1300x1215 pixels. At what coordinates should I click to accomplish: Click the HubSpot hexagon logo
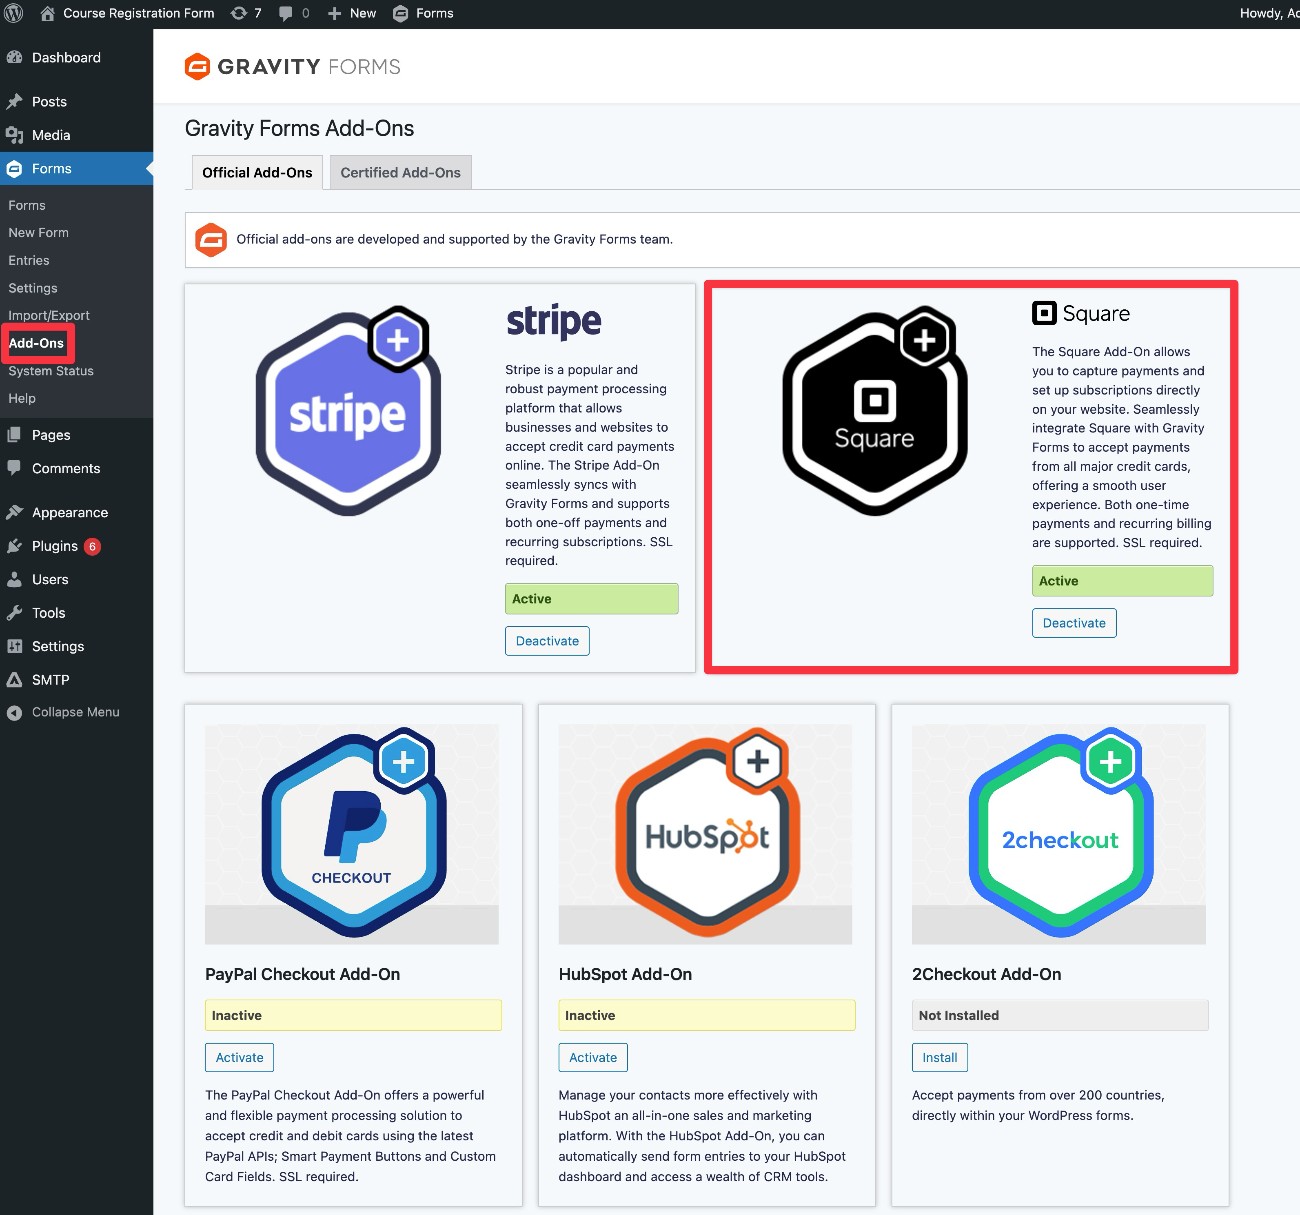(707, 833)
